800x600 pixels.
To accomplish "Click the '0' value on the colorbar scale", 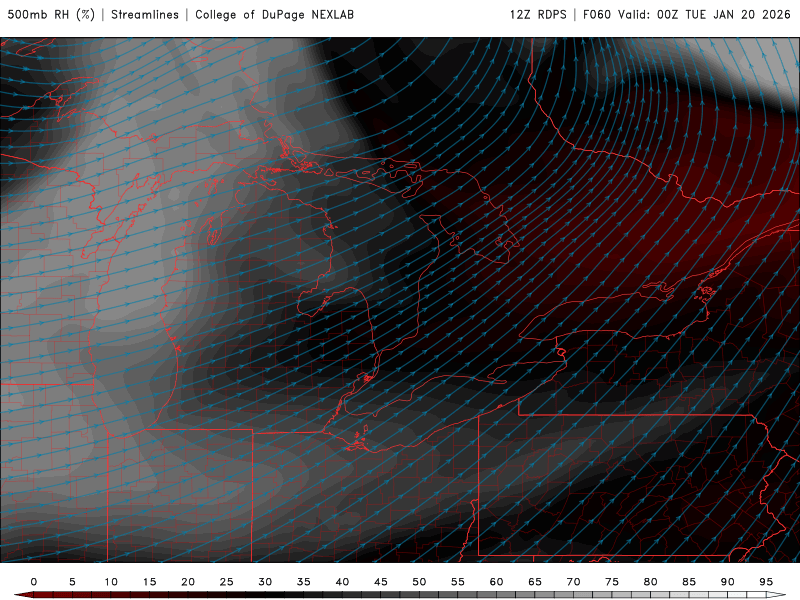I will coord(34,582).
